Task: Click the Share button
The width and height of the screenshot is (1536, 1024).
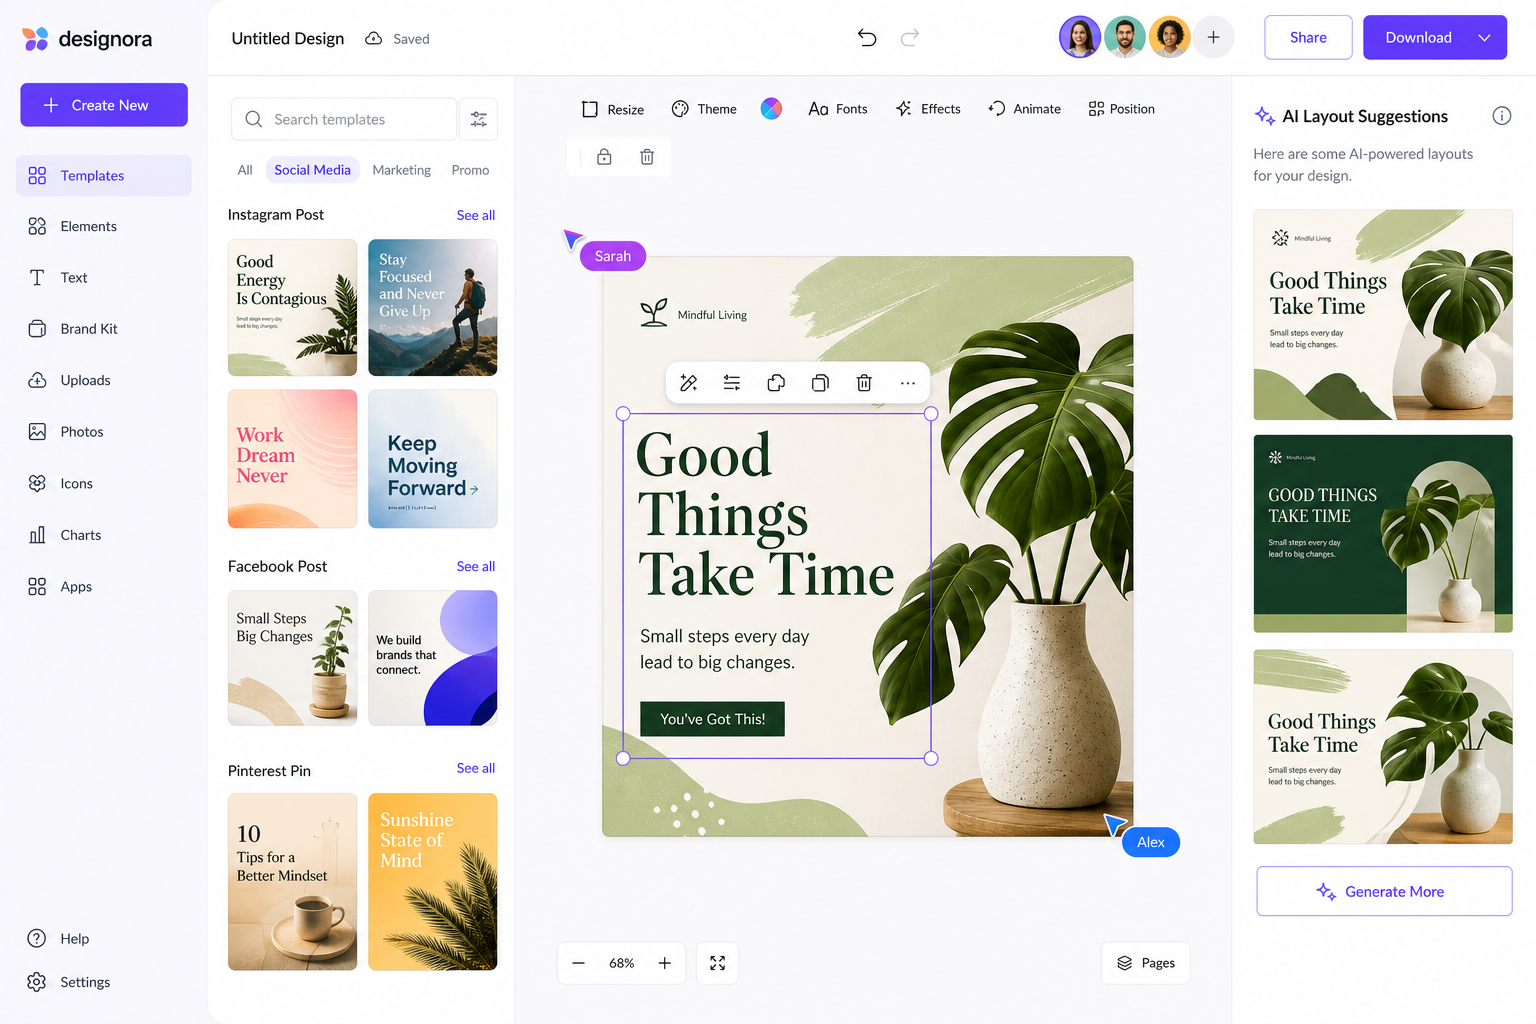Action: (1308, 38)
